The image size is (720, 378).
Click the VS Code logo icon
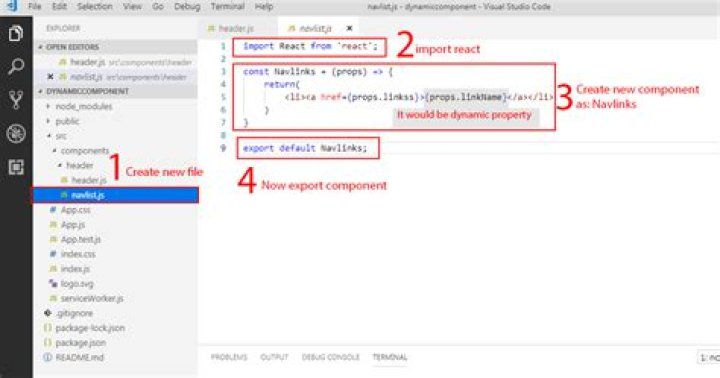(11, 6)
